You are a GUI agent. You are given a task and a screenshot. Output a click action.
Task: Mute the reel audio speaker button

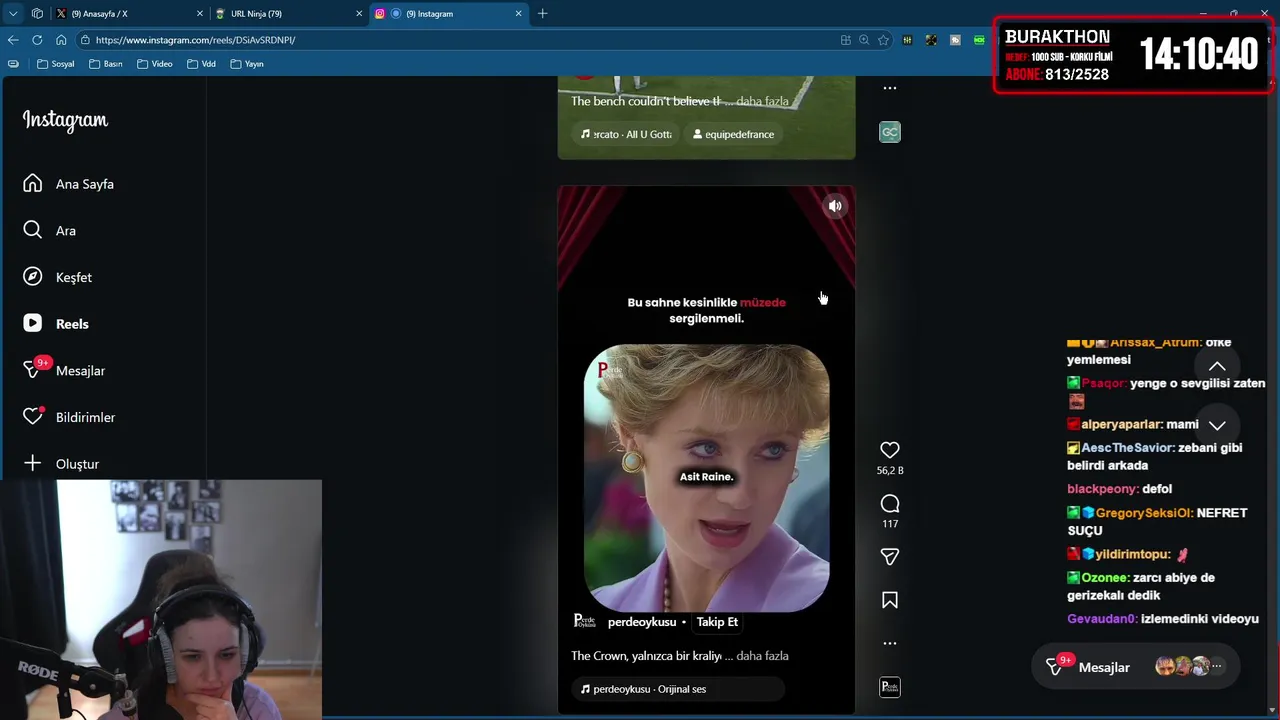[835, 206]
